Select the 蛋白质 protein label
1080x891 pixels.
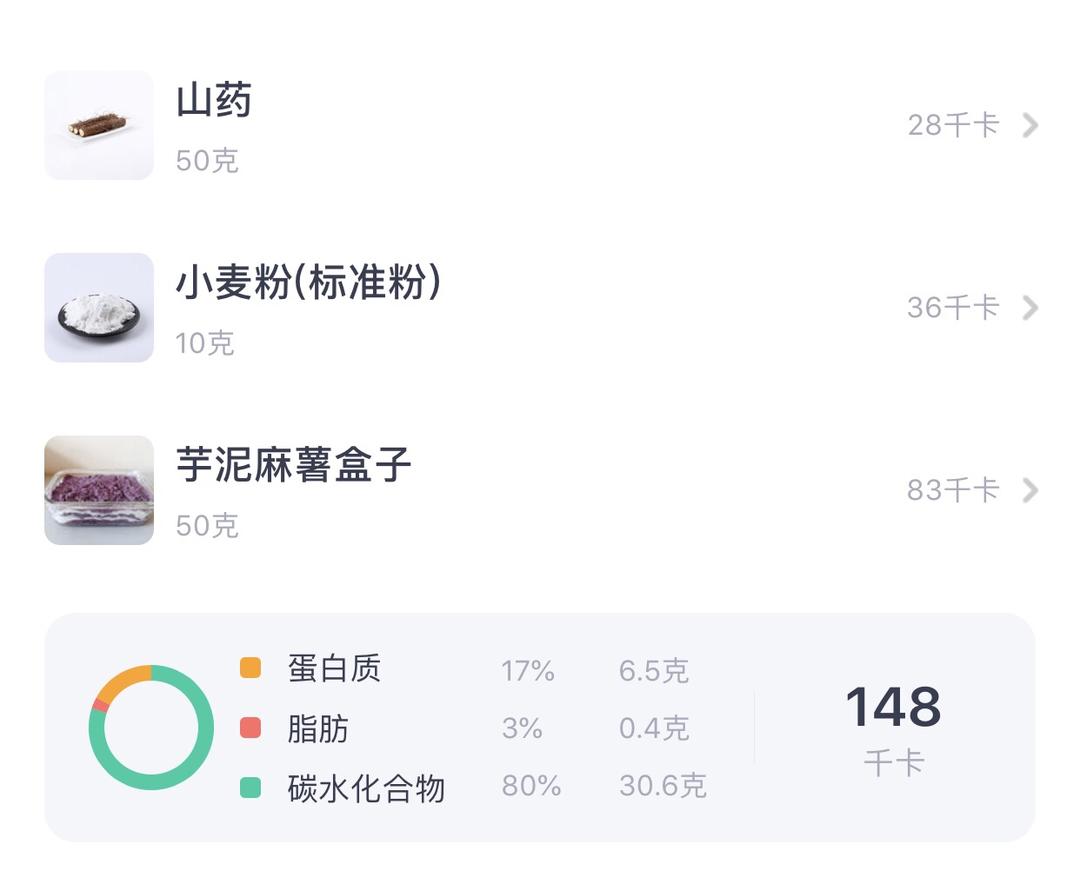[334, 668]
